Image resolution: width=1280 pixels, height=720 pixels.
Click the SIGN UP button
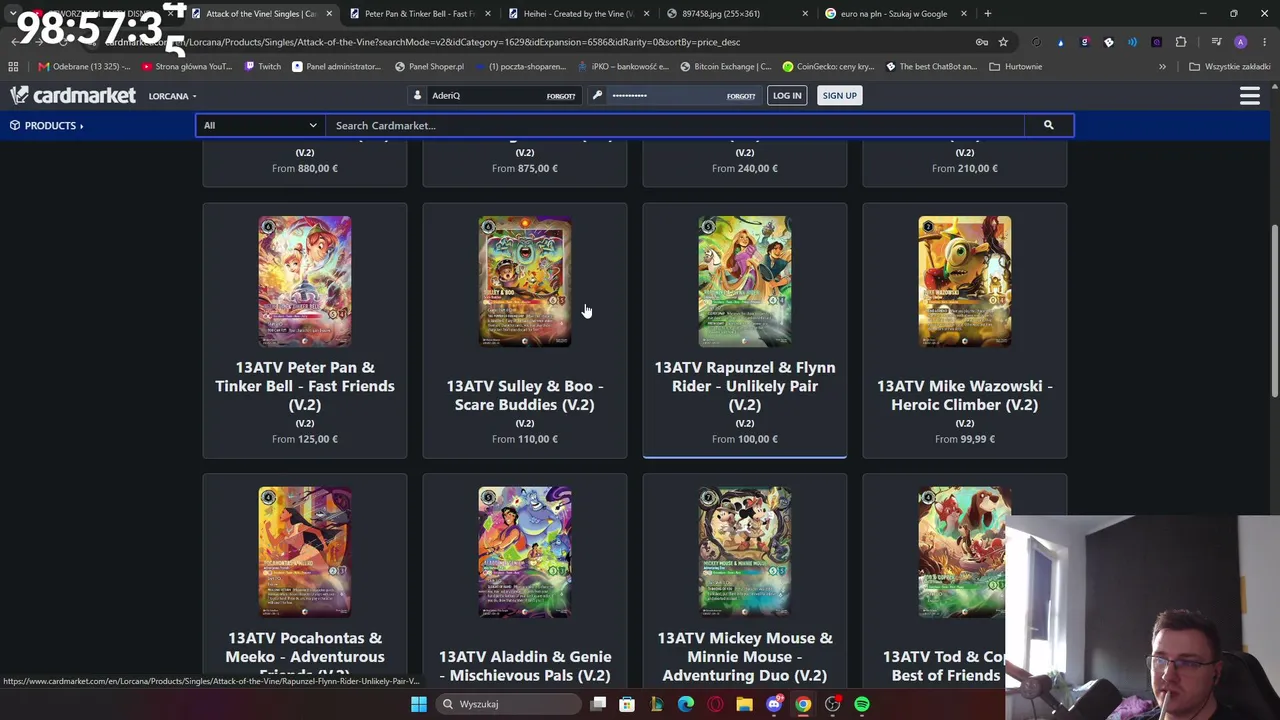pos(839,95)
